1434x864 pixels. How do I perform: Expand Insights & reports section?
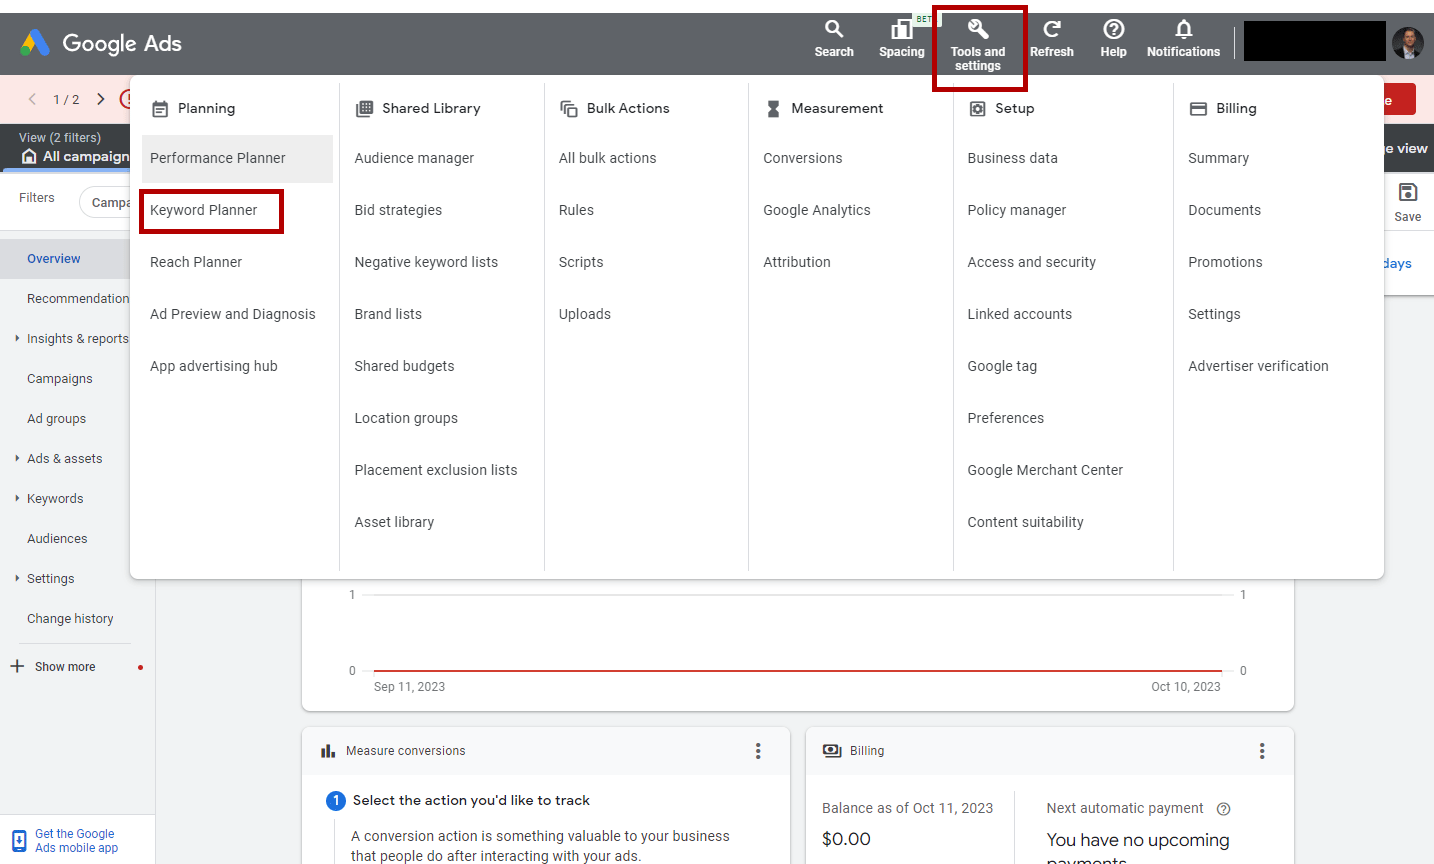click(17, 338)
